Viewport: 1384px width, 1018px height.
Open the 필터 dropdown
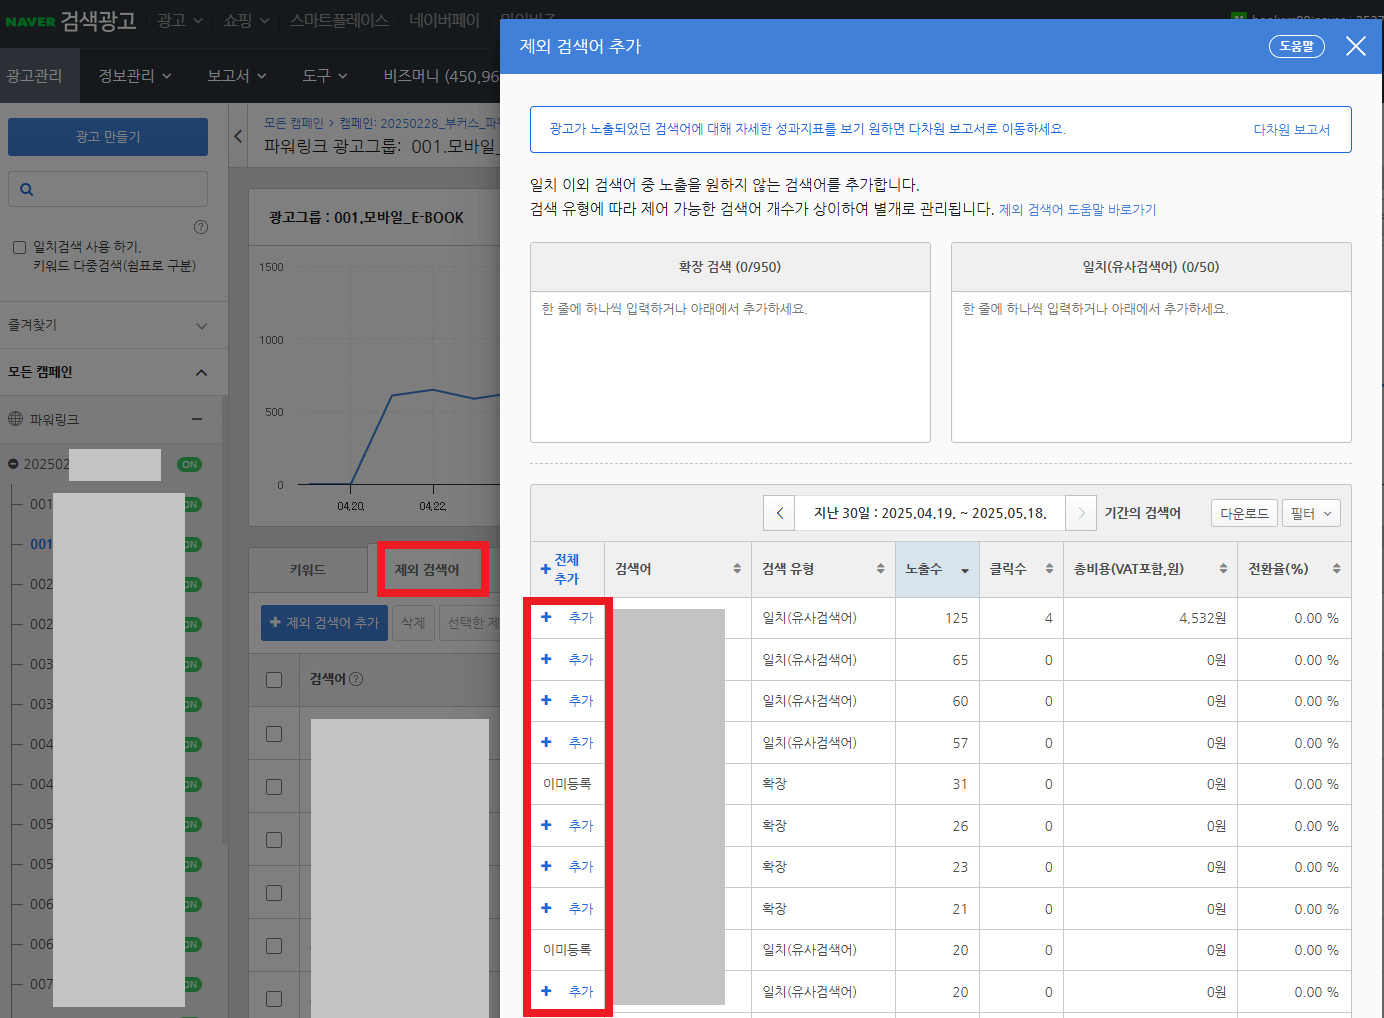[x=1311, y=513]
